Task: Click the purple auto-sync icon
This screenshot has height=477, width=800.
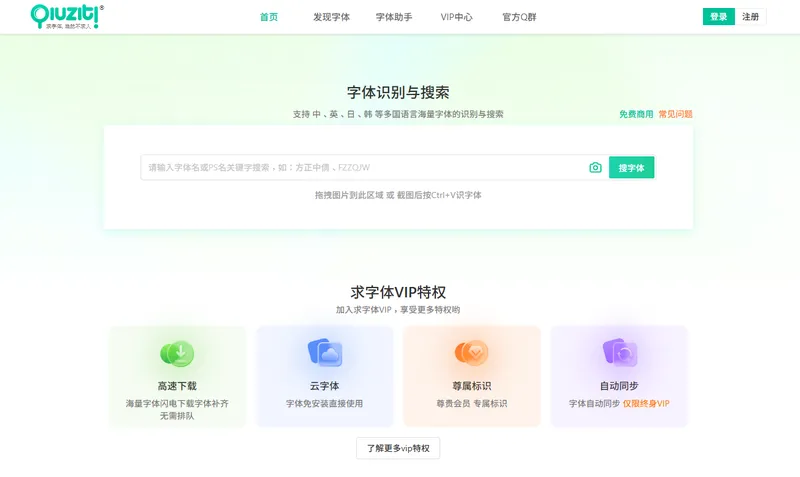Action: (x=618, y=352)
